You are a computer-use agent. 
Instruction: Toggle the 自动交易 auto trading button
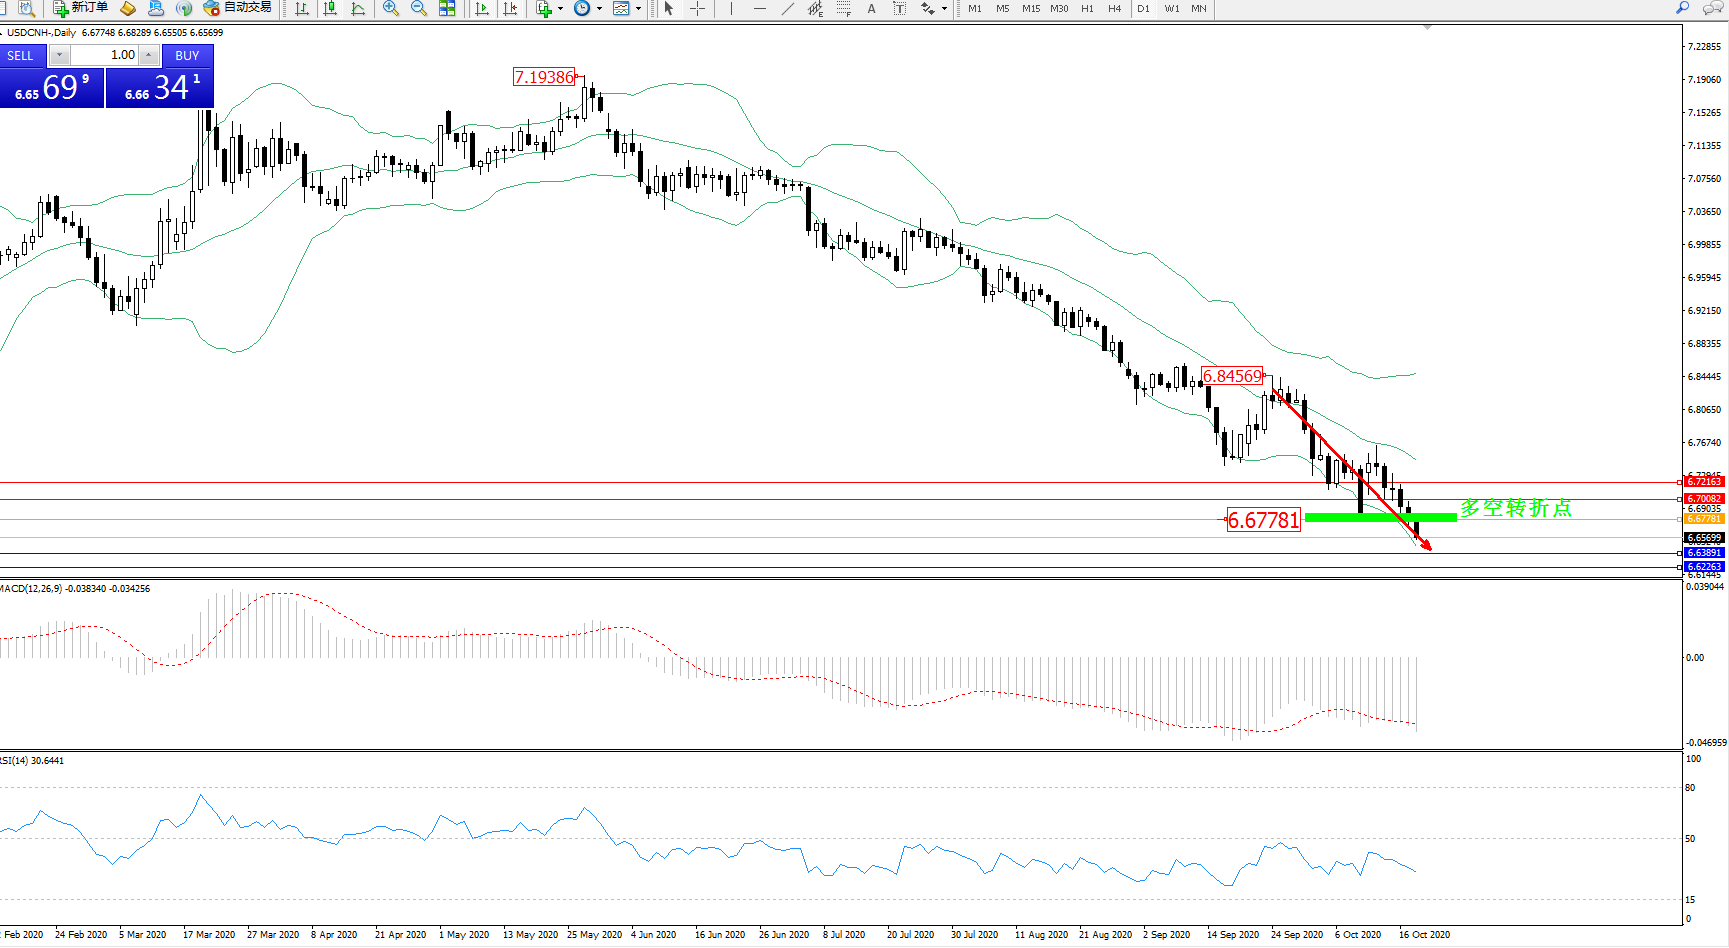(237, 8)
